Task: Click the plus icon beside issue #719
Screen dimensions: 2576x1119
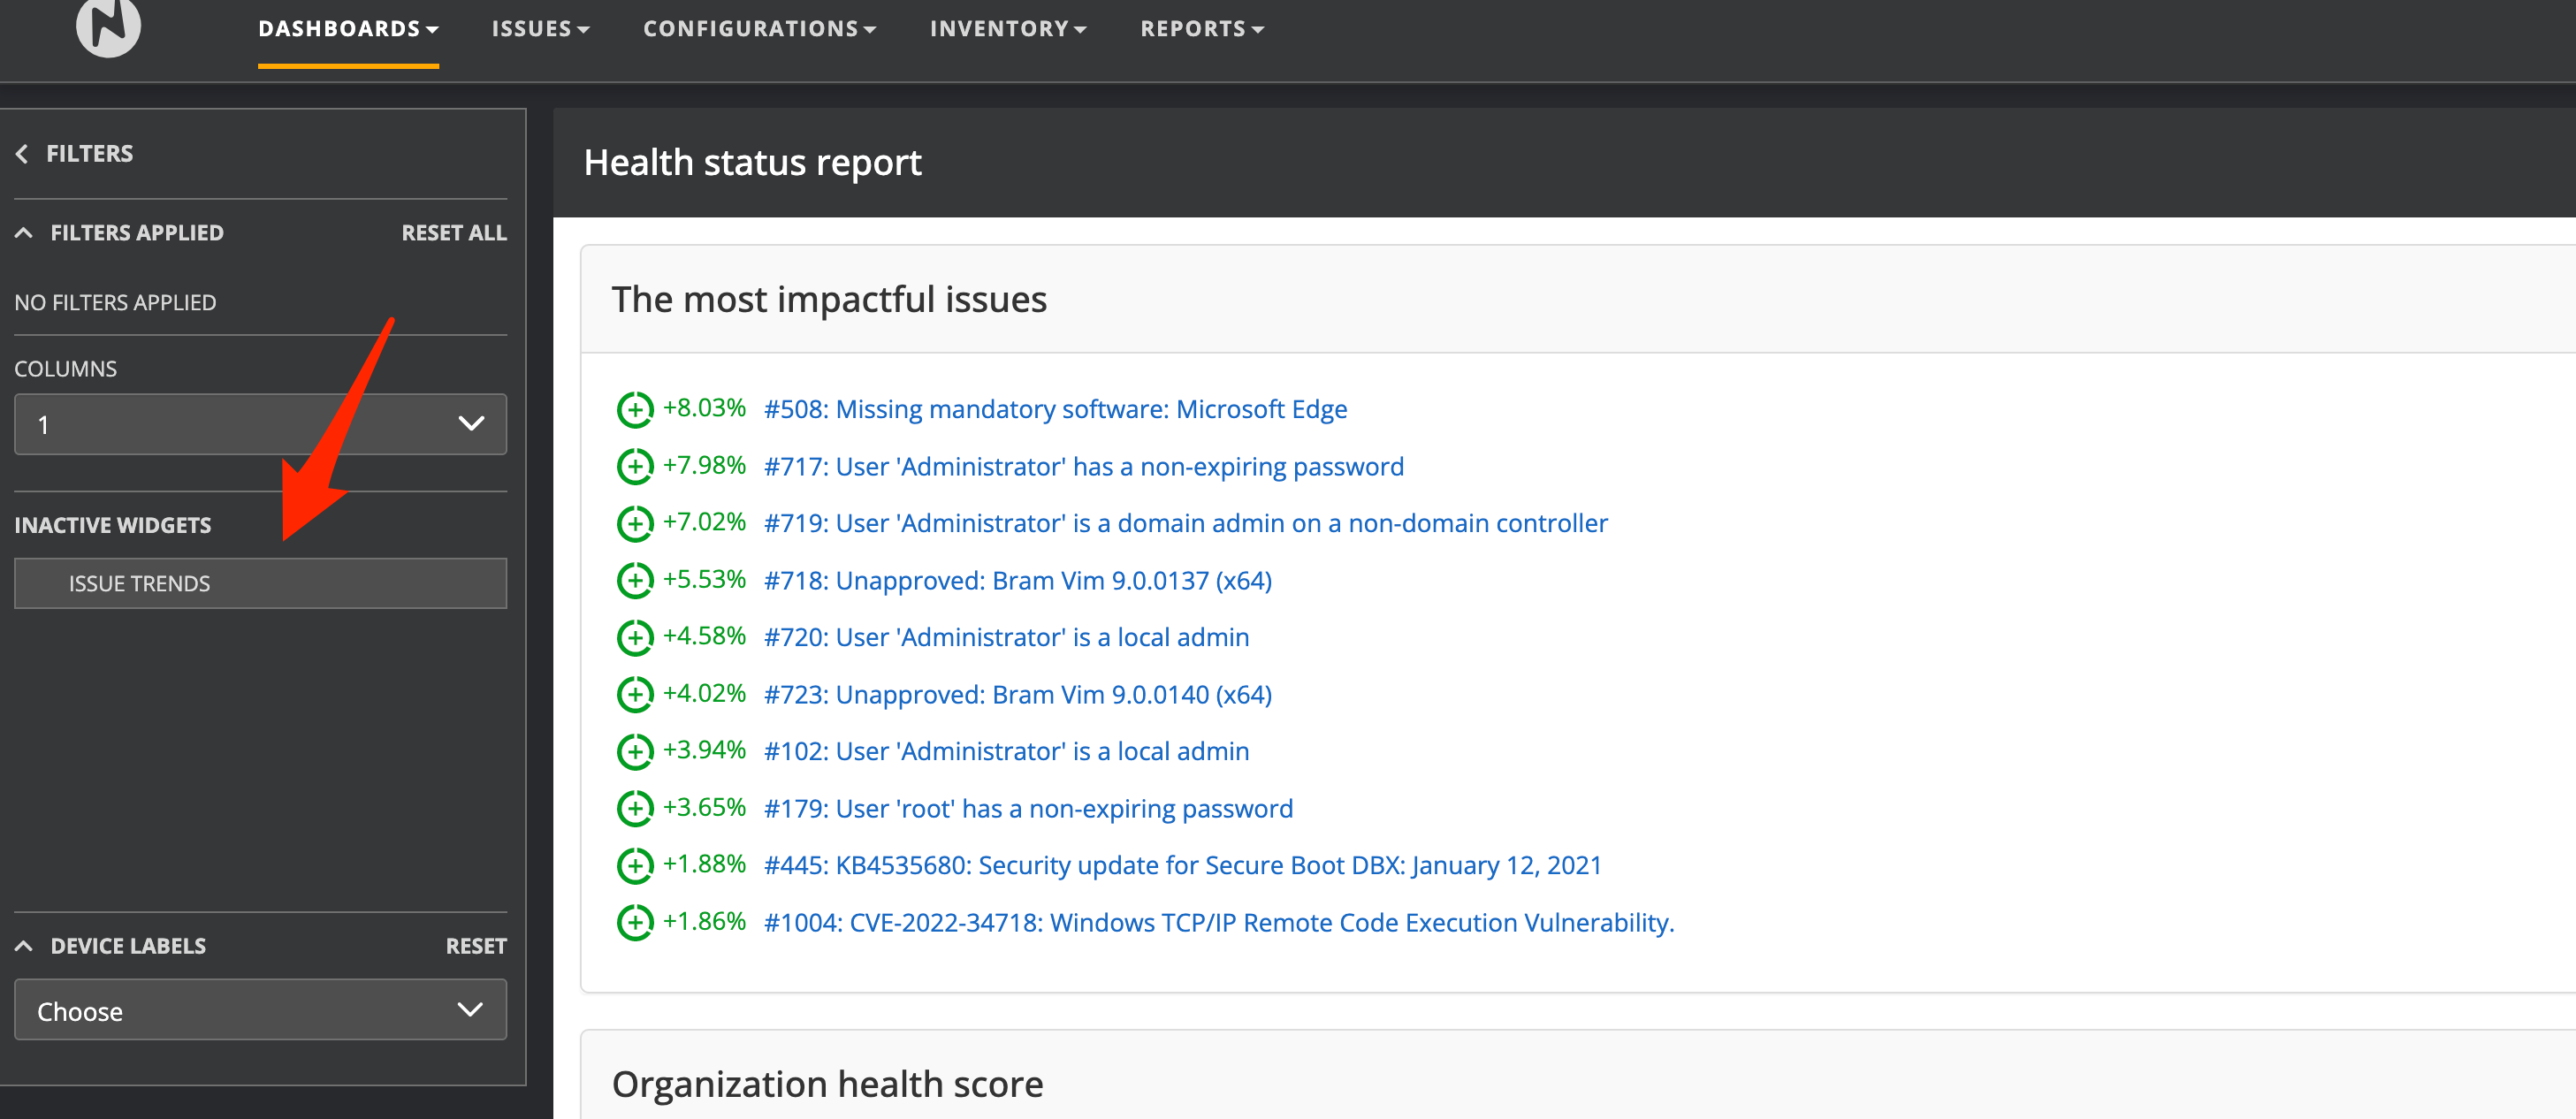Action: 634,523
